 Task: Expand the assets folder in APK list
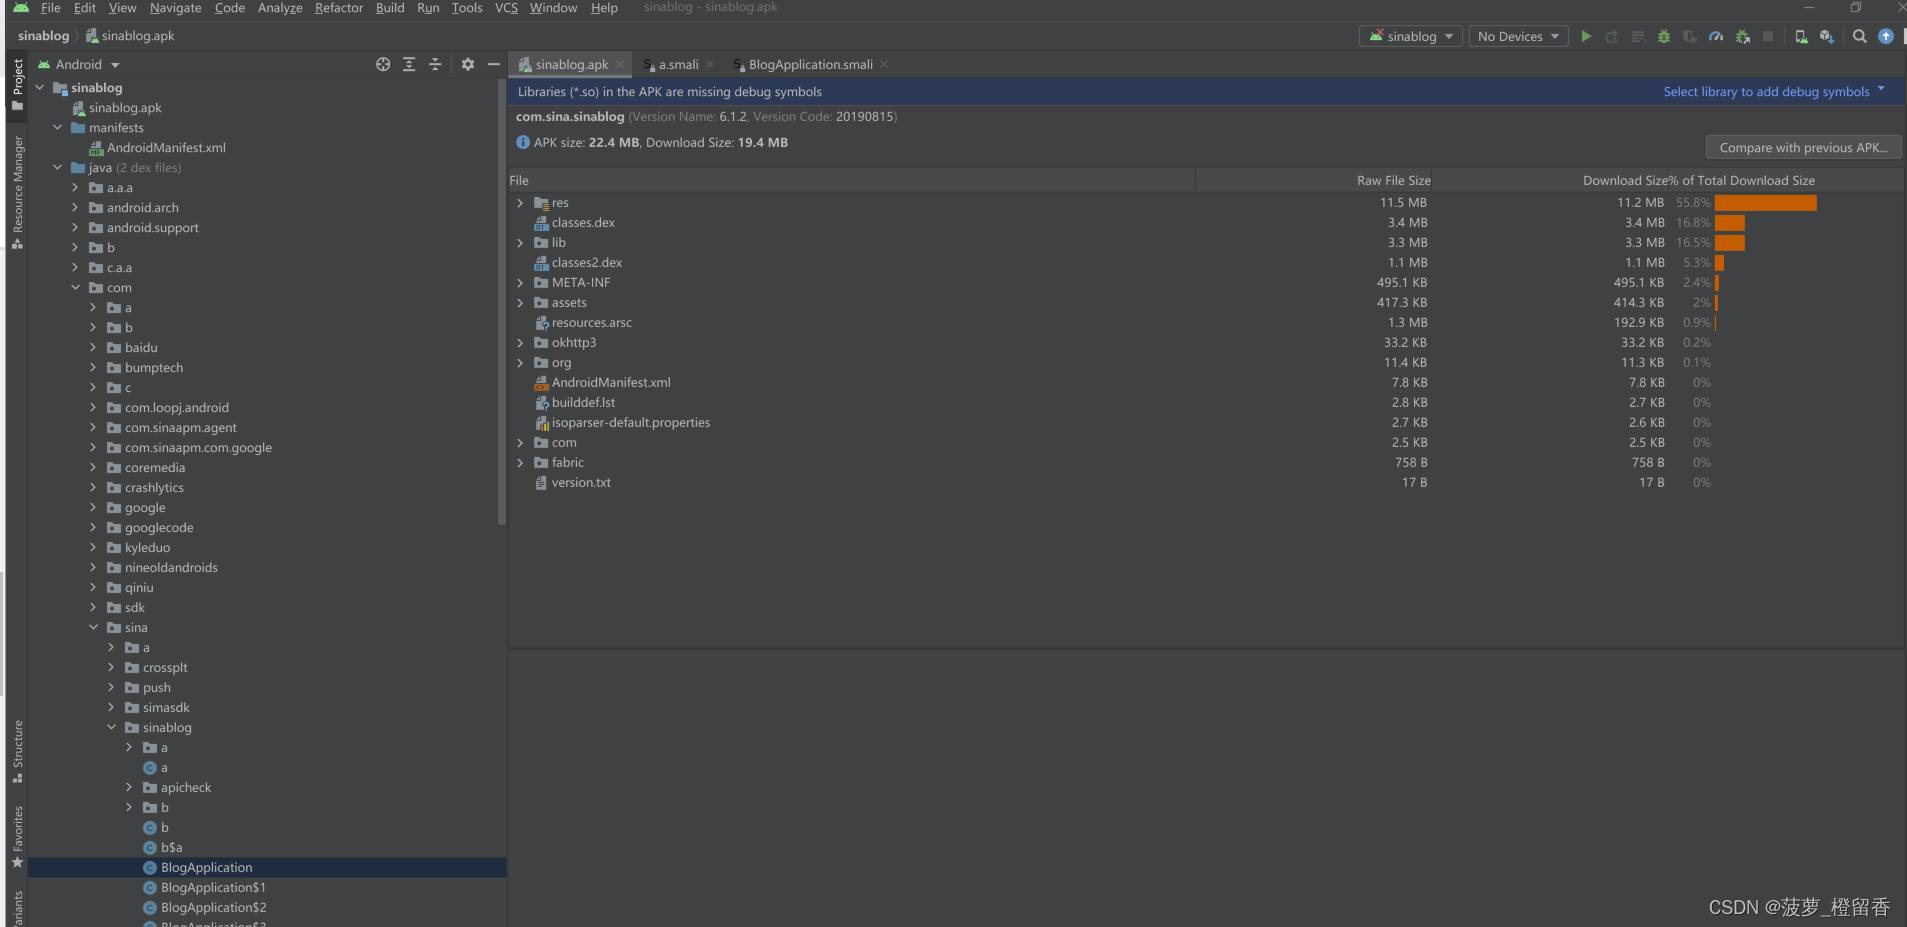[520, 303]
